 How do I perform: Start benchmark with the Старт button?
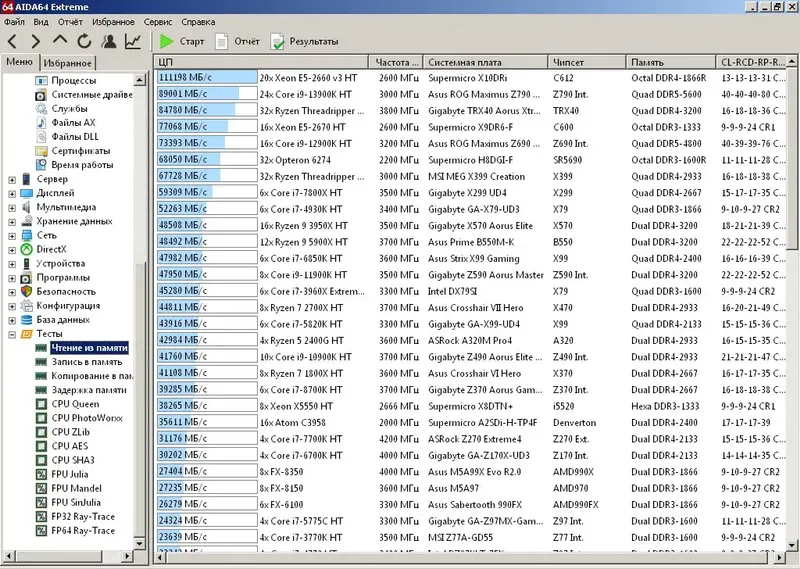(x=182, y=41)
